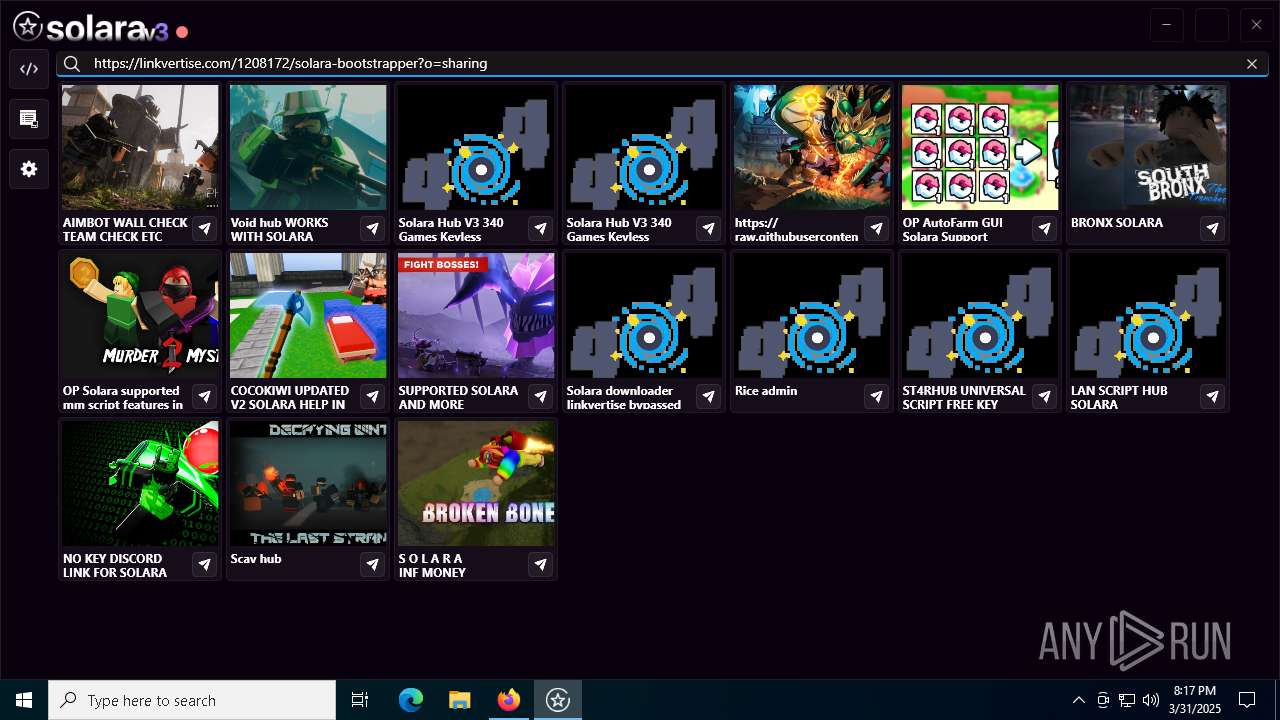Open dragon artwork githubusercontent thumbnail

pyautogui.click(x=812, y=147)
